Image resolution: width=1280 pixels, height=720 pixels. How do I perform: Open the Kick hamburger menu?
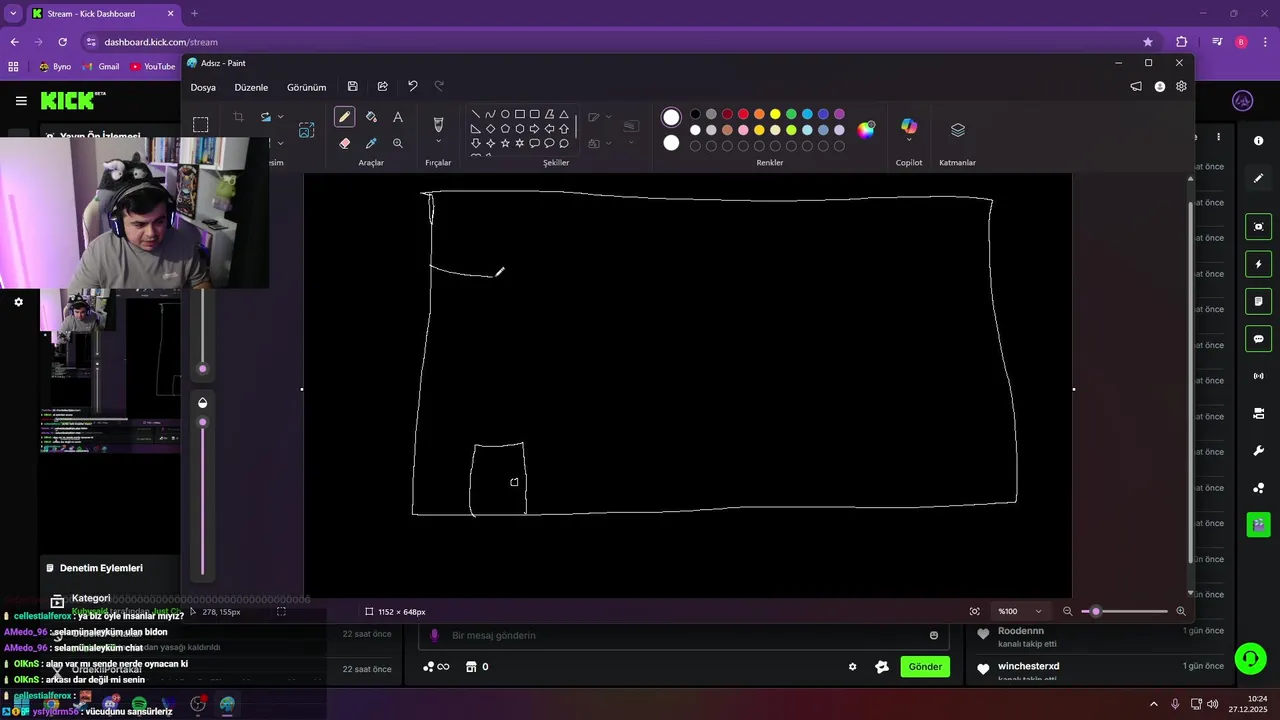pyautogui.click(x=21, y=100)
